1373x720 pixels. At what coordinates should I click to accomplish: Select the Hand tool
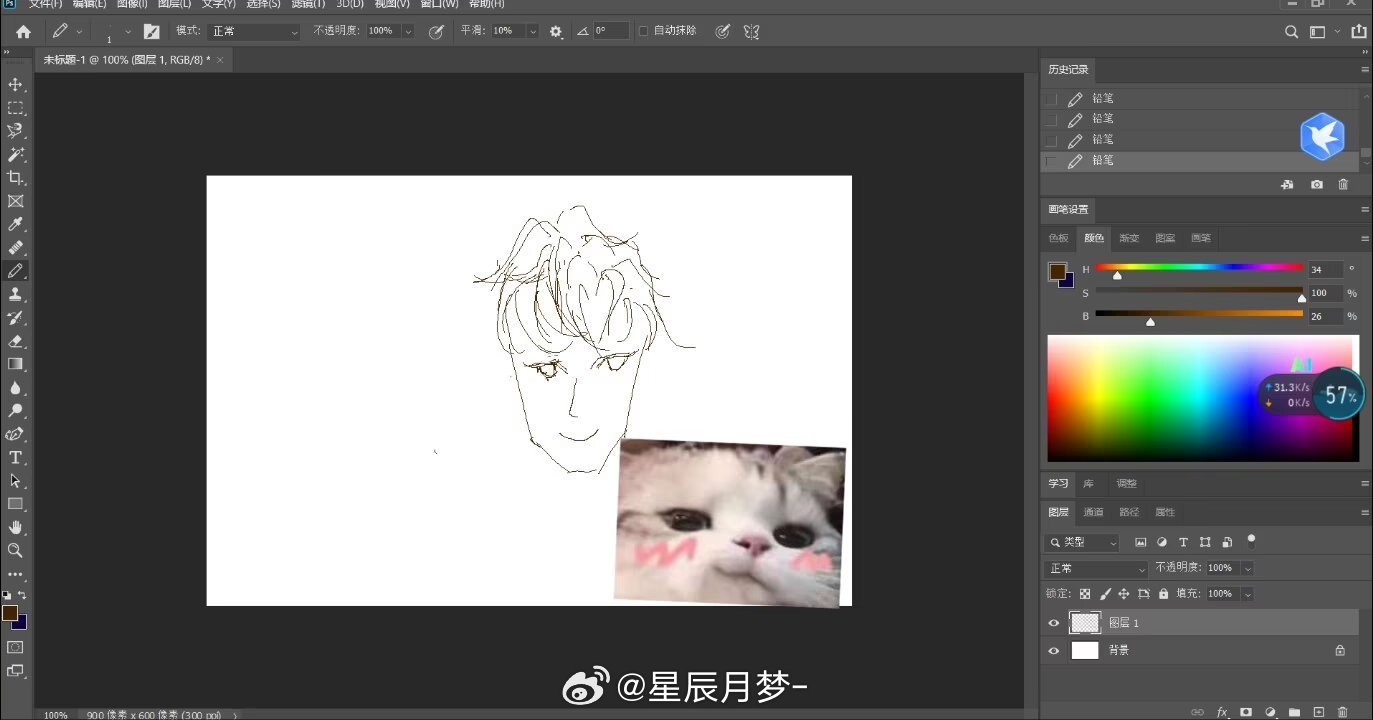point(15,527)
